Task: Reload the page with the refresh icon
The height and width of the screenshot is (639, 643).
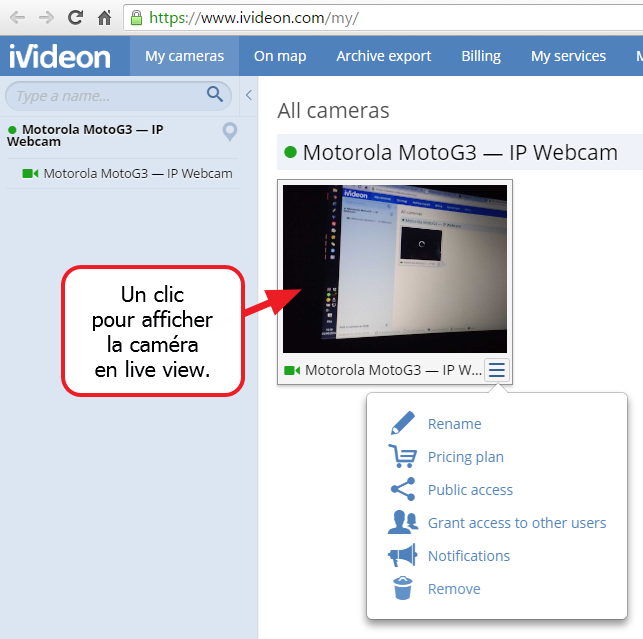Action: [x=75, y=17]
